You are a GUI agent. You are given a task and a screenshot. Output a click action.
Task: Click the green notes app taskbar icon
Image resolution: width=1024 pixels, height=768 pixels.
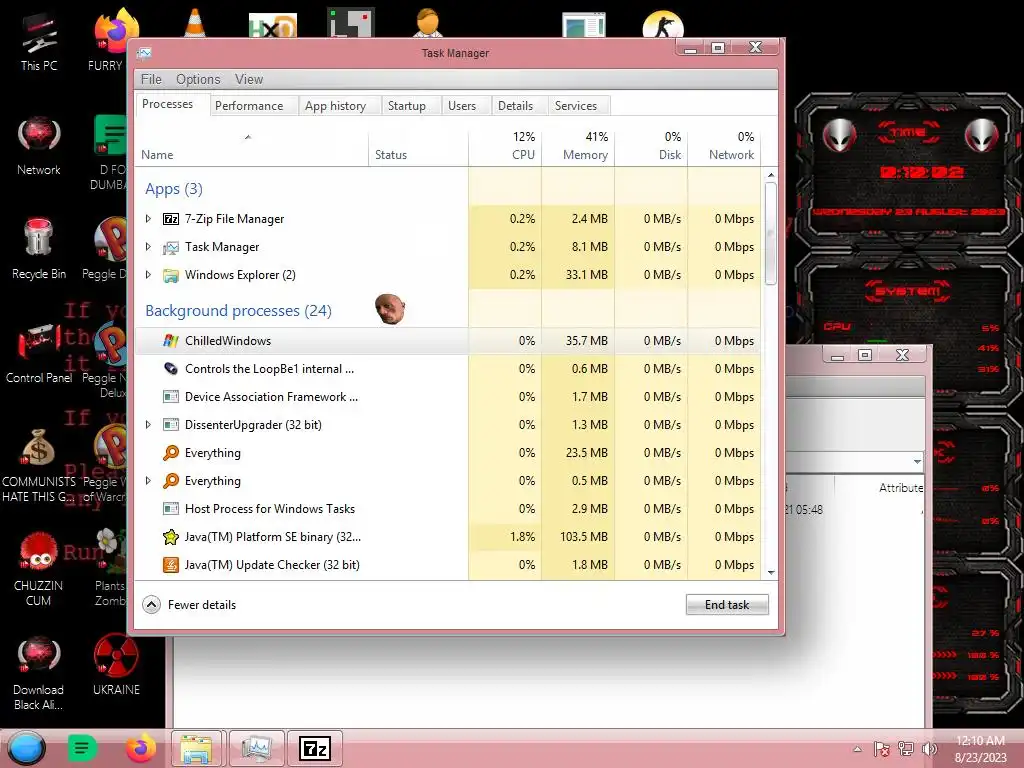coord(82,748)
